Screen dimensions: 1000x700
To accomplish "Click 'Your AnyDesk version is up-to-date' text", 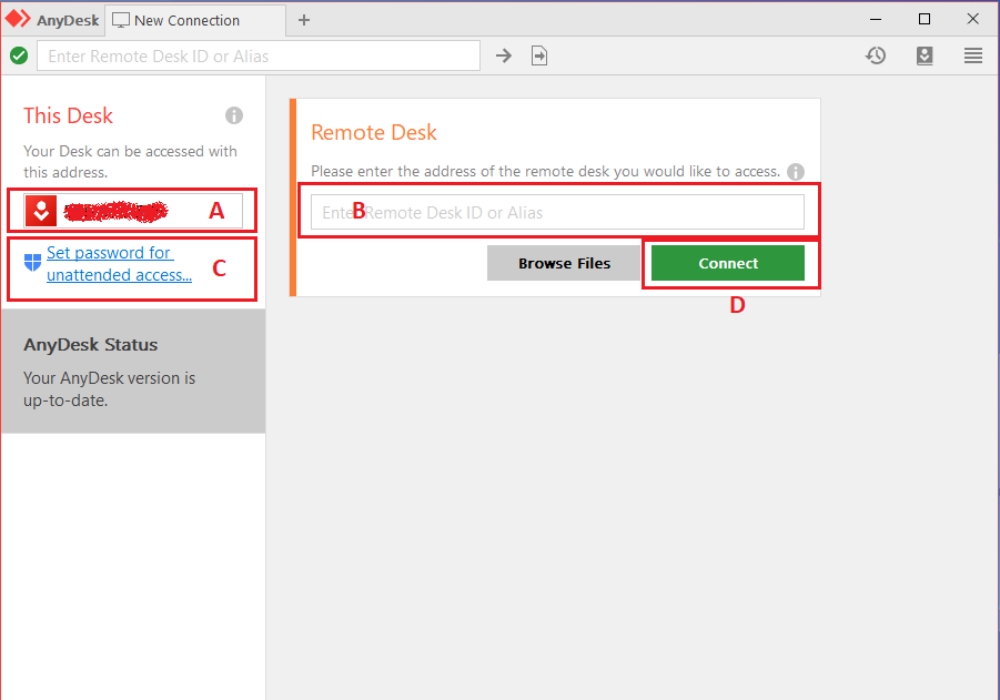I will coord(109,390).
